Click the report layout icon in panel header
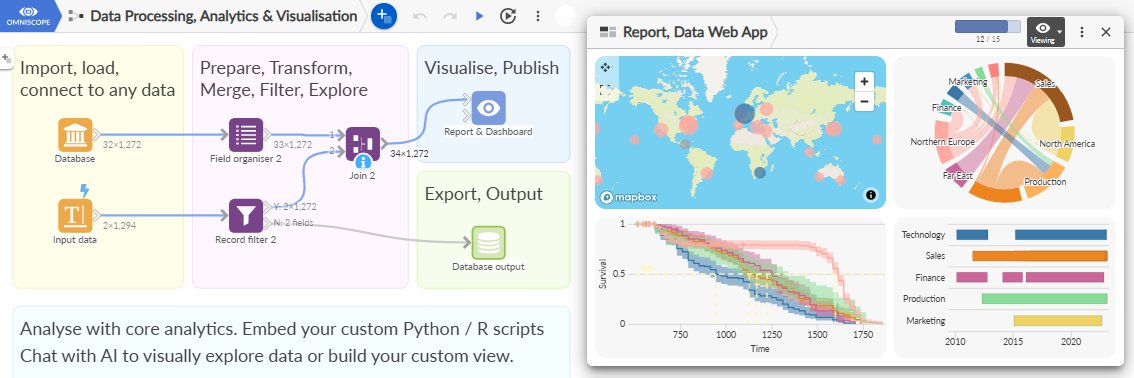This screenshot has width=1134, height=378. coord(608,32)
